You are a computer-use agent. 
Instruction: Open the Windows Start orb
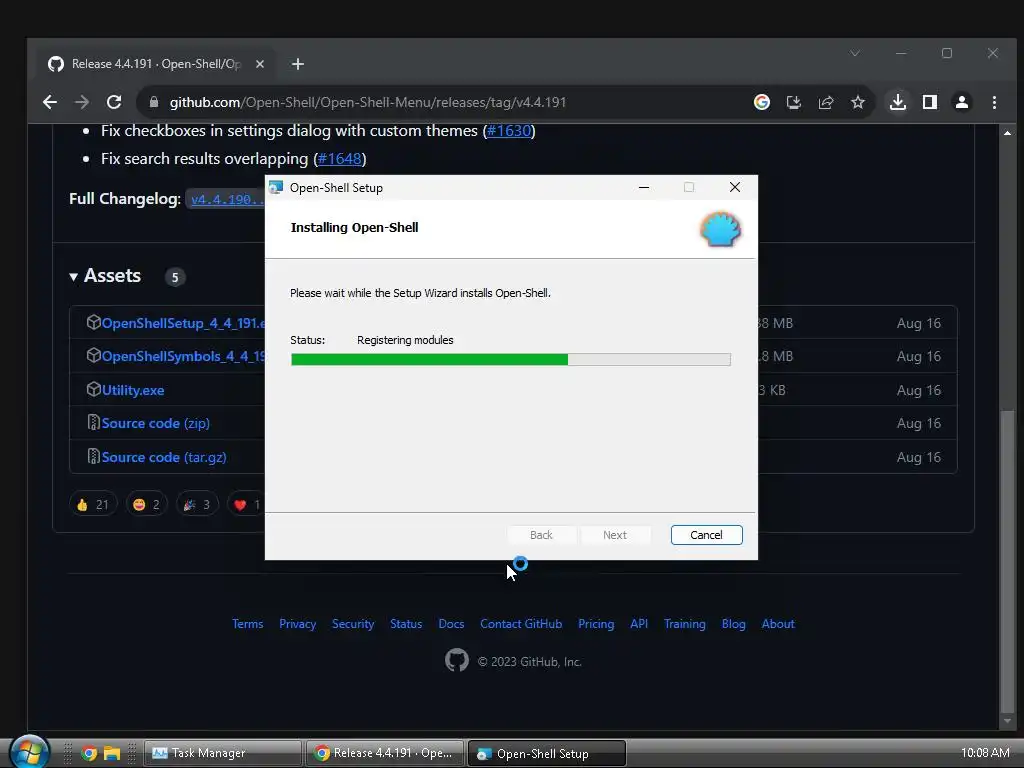(29, 752)
